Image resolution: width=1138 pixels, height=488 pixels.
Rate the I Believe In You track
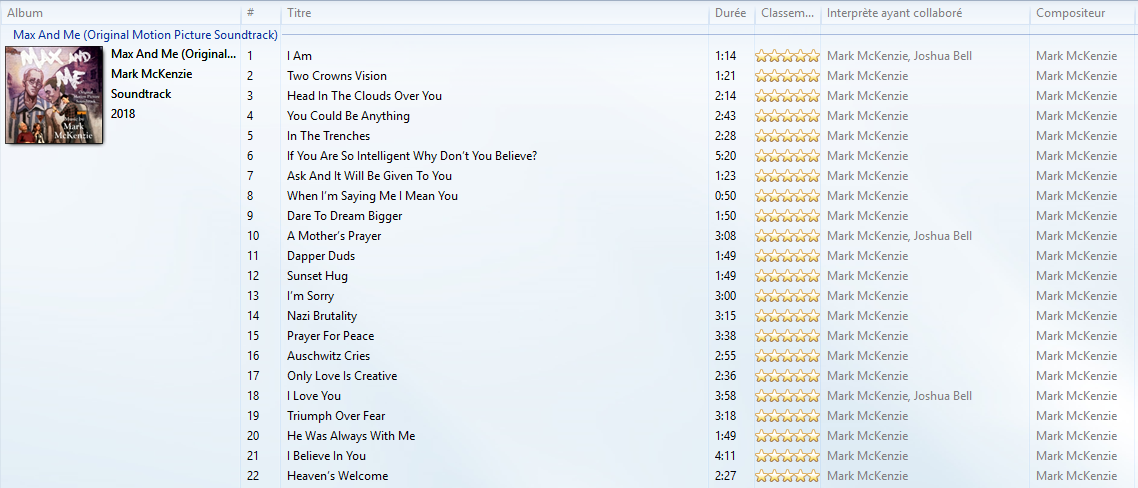[x=787, y=455]
